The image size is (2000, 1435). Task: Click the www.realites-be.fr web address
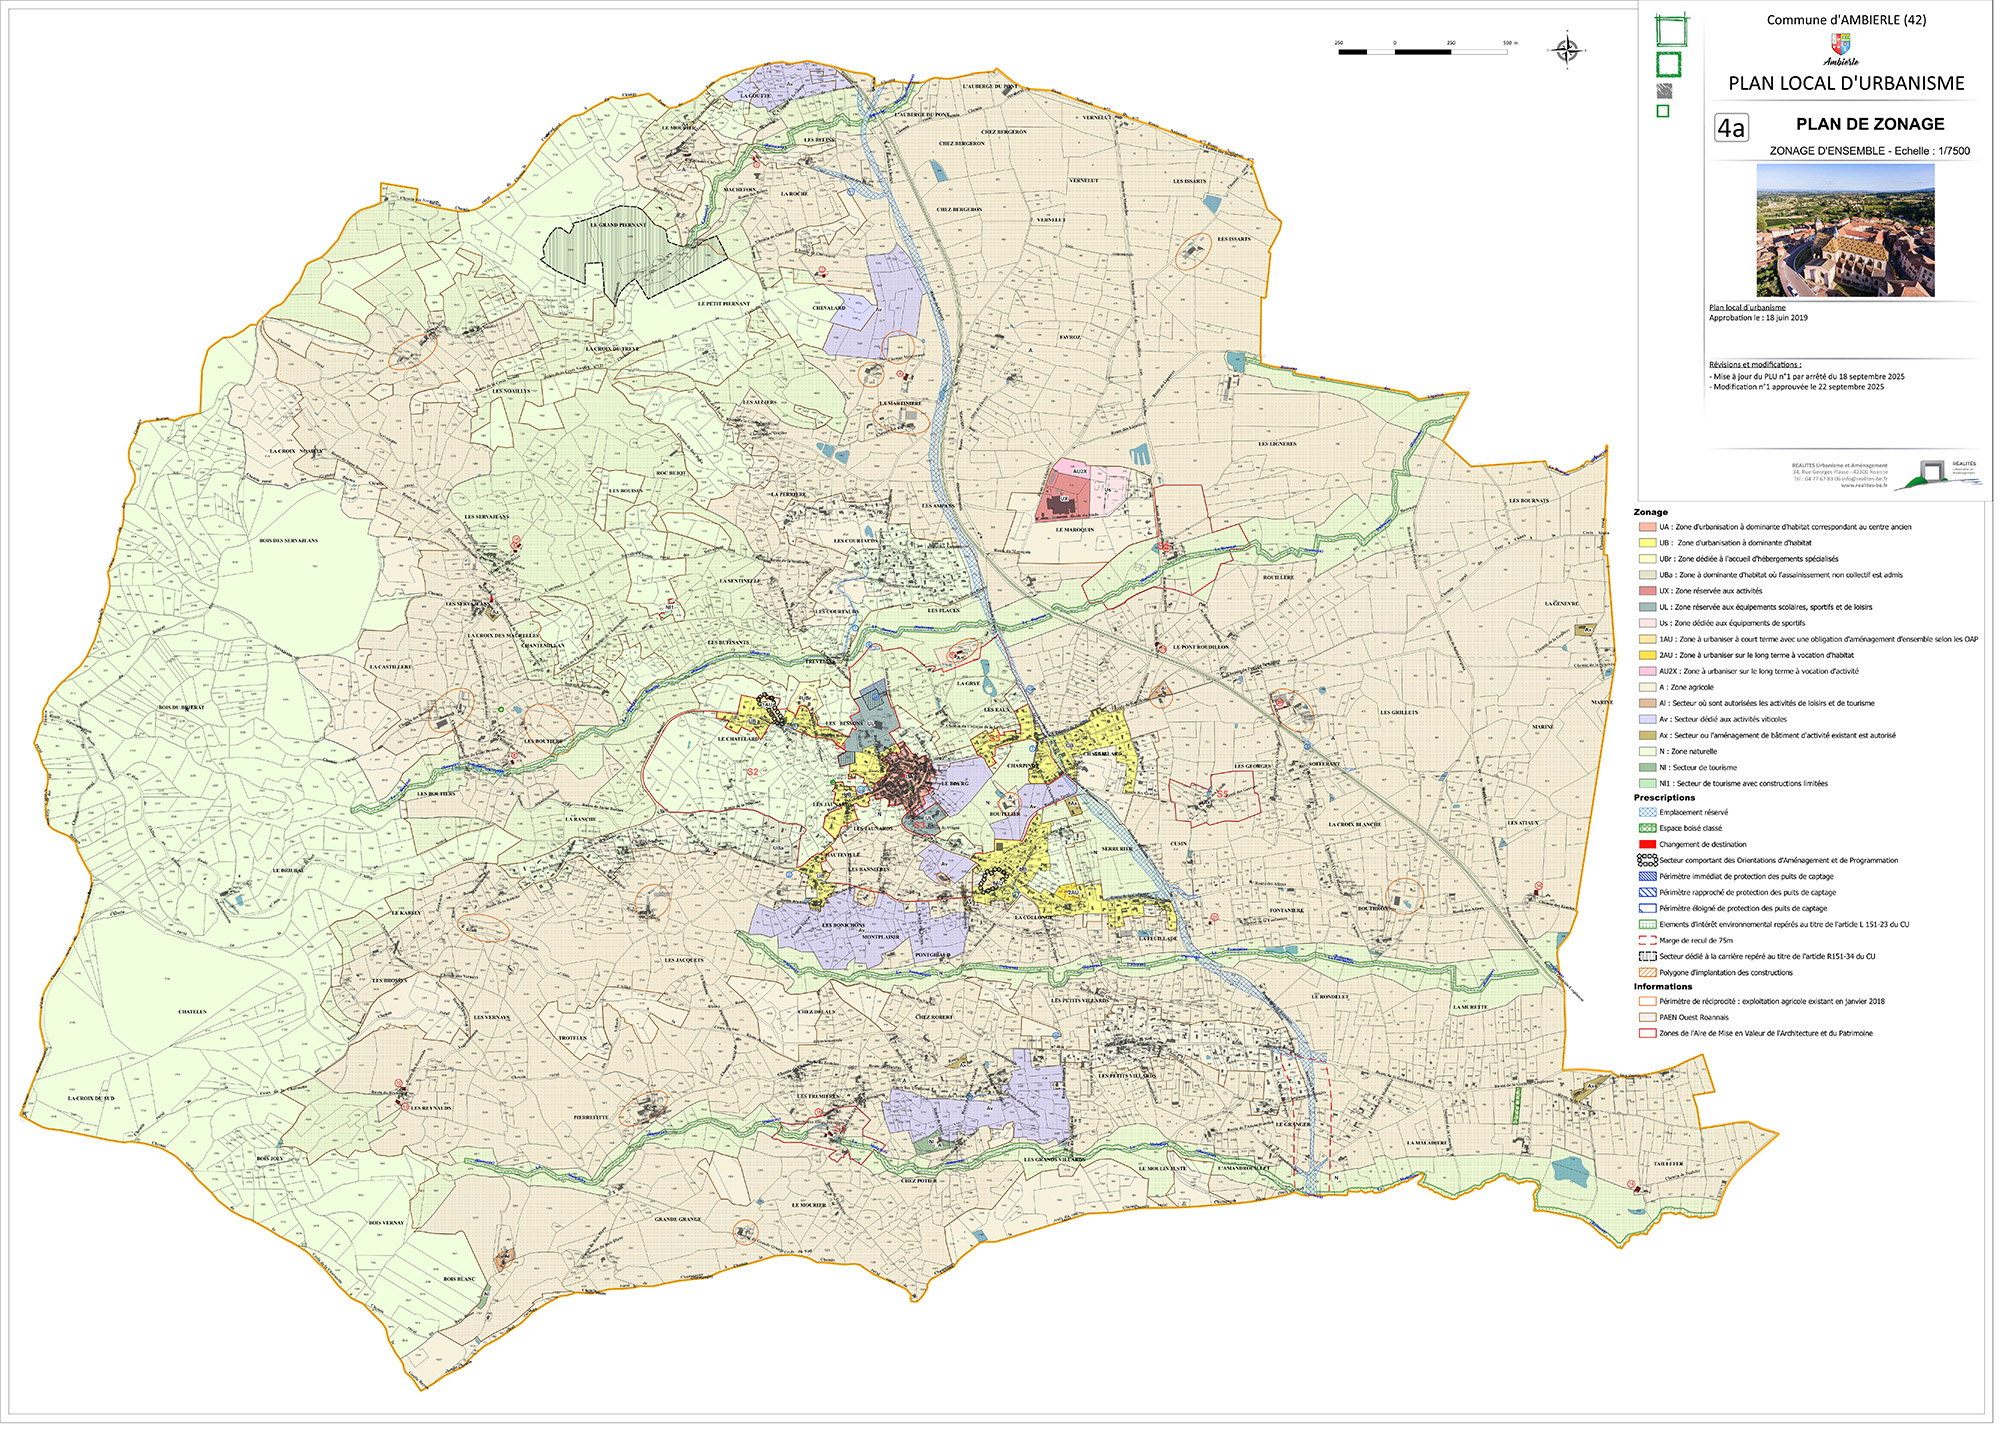(1863, 485)
